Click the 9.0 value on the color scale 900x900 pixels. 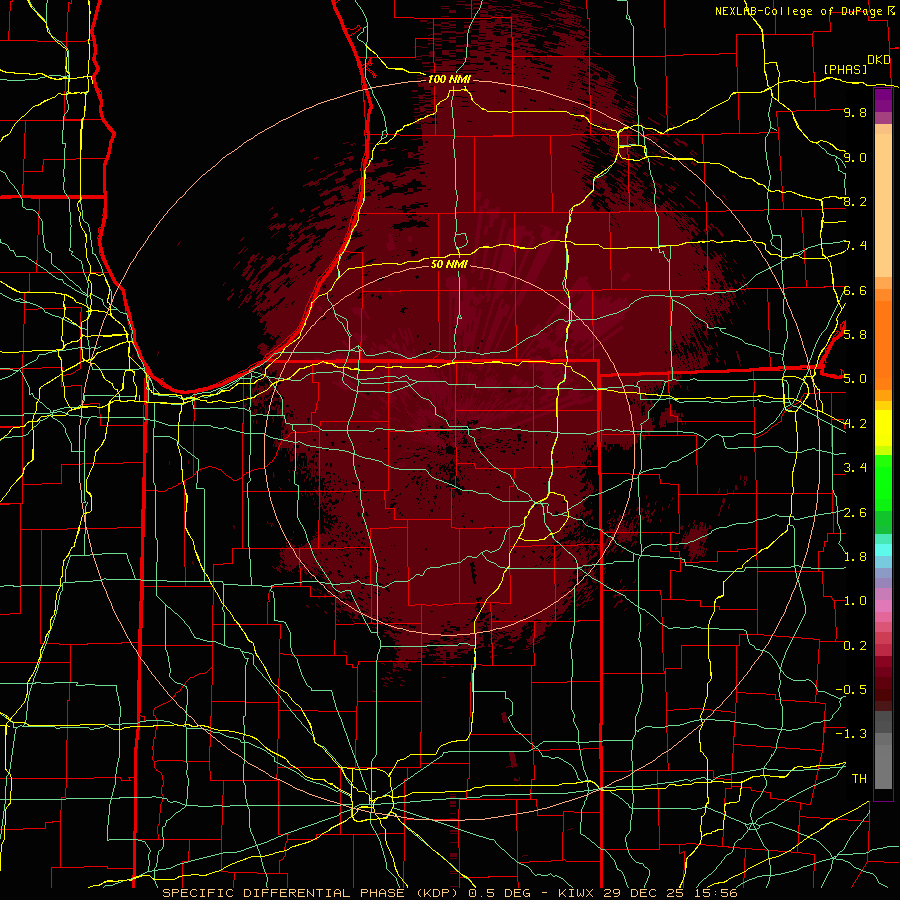click(x=855, y=157)
